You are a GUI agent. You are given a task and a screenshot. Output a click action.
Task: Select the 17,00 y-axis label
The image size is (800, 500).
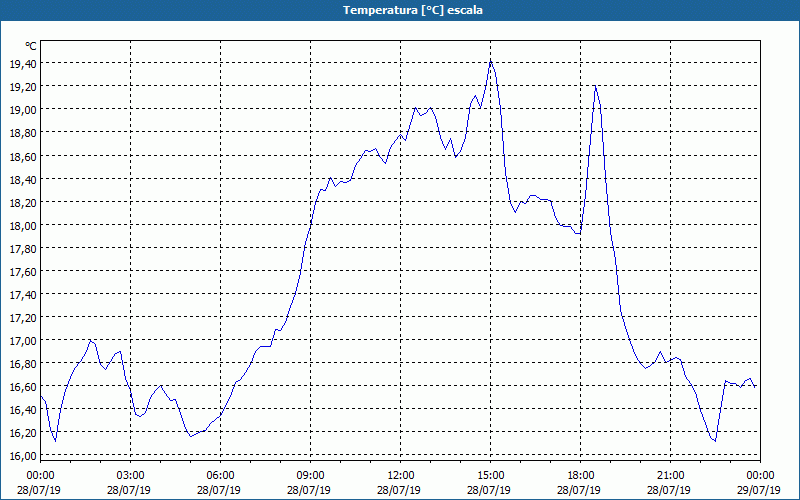tap(22, 340)
